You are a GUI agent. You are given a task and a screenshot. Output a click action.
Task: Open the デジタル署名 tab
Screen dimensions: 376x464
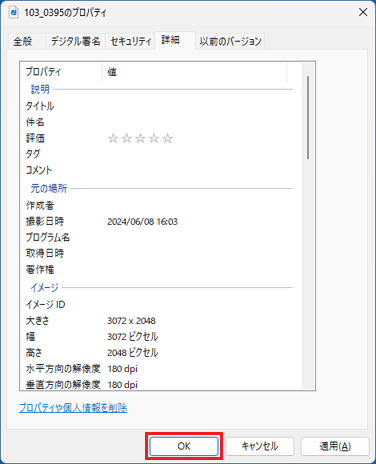coord(75,41)
